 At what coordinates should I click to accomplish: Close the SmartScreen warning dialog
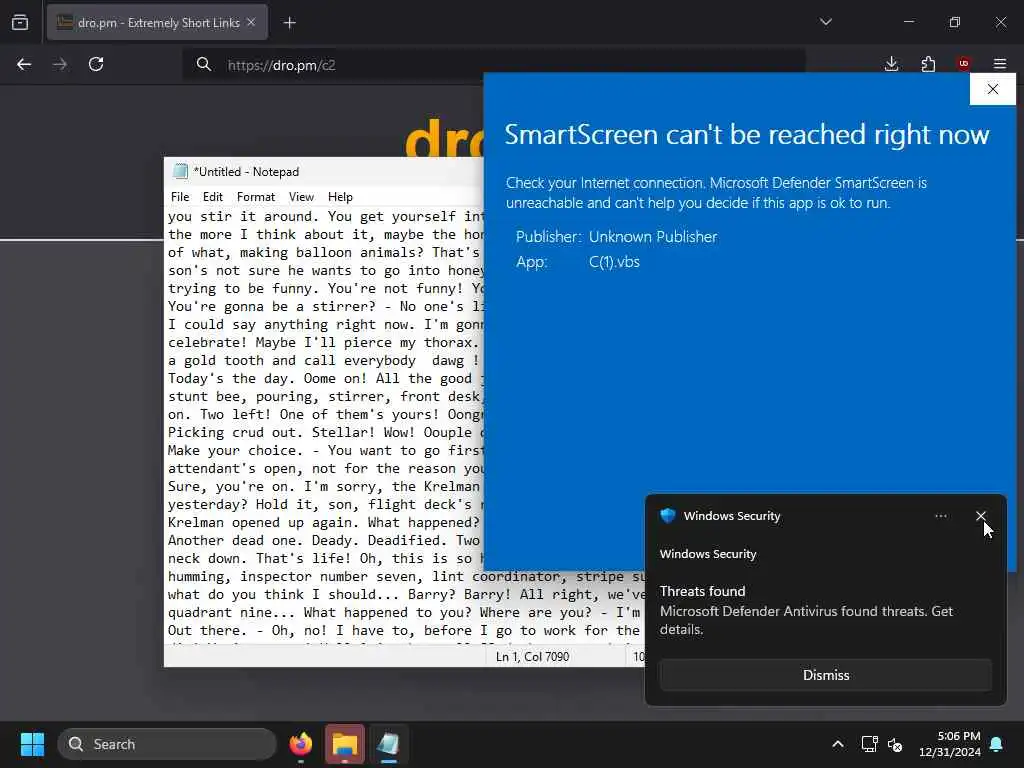click(993, 89)
